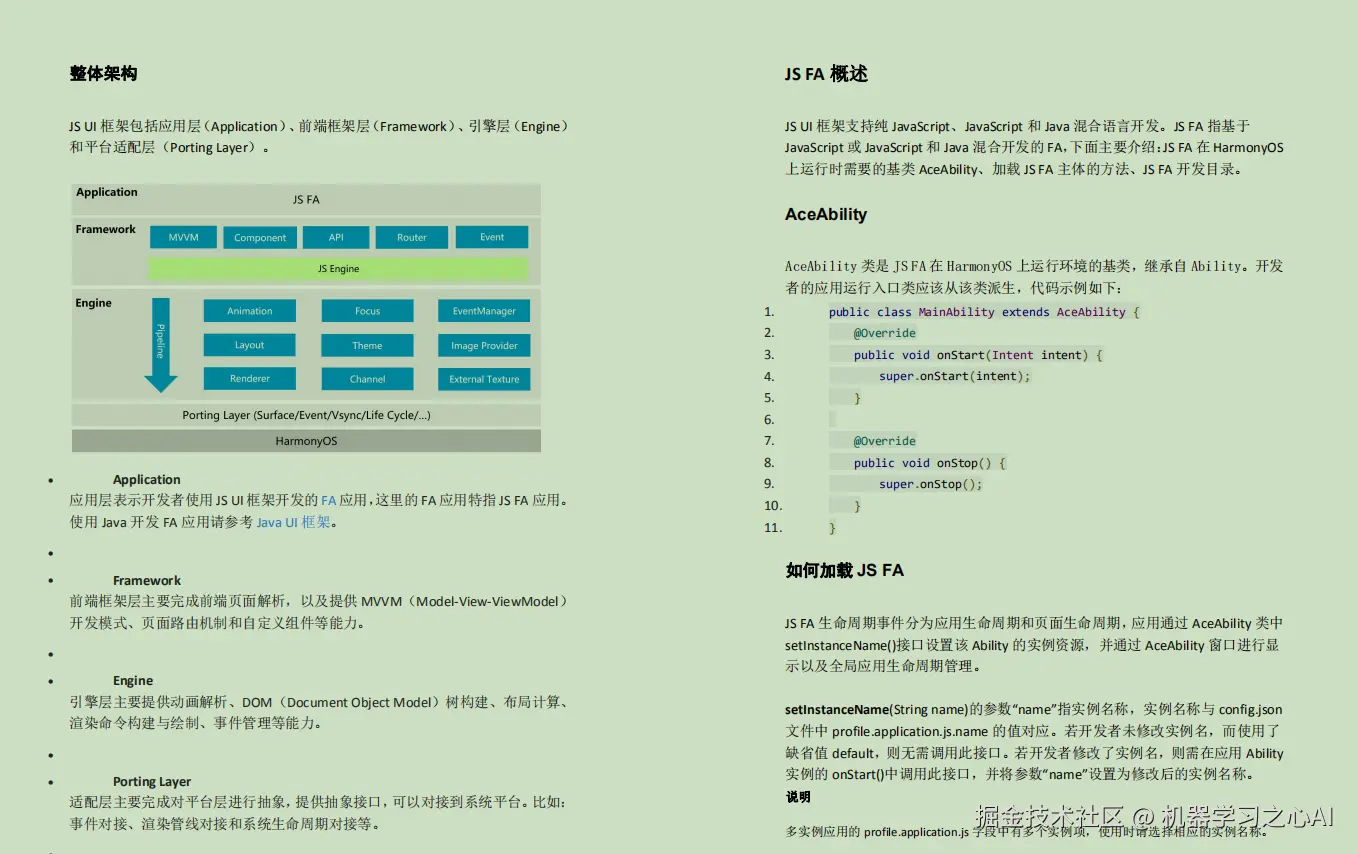
Task: Select the Framework label inside the diagram
Action: 105,229
